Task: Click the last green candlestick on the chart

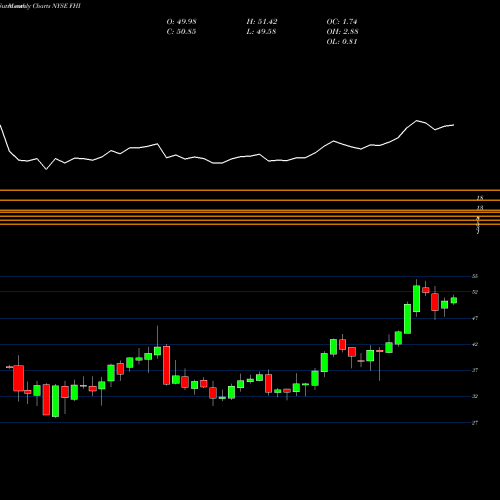Action: (454, 300)
